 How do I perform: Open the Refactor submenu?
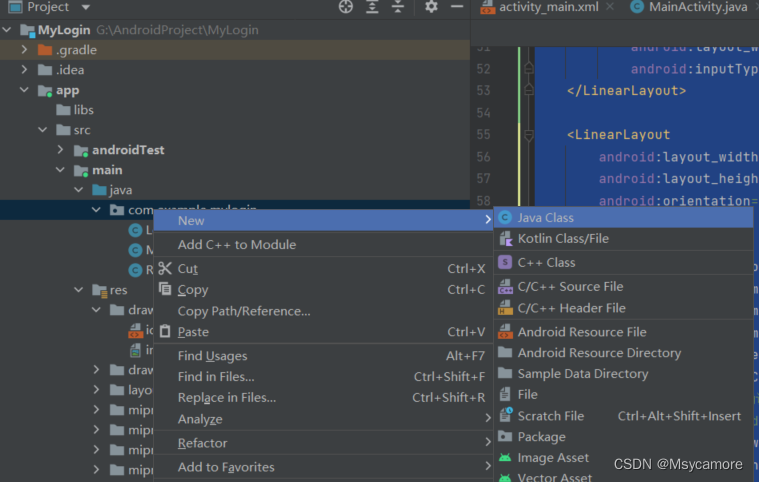(x=323, y=443)
